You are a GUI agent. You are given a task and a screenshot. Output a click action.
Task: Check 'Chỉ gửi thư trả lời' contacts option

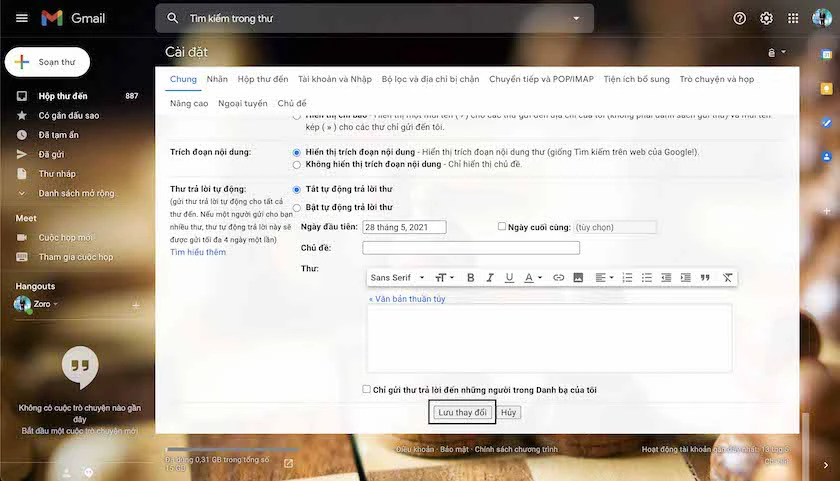366,389
